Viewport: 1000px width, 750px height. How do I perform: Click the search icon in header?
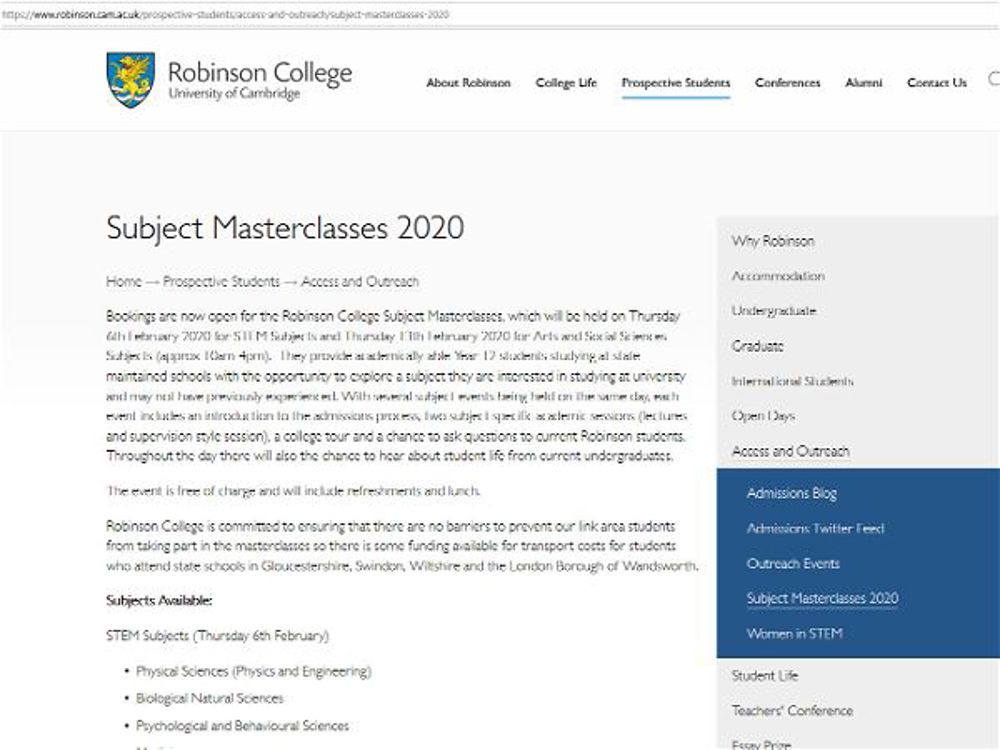993,80
